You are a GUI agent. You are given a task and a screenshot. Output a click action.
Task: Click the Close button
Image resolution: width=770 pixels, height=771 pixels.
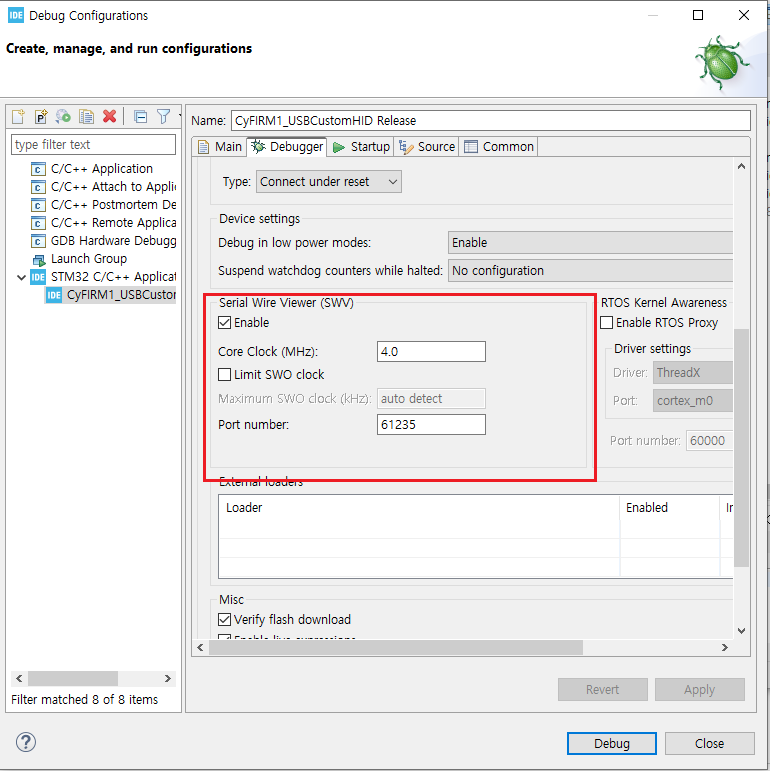pos(710,743)
